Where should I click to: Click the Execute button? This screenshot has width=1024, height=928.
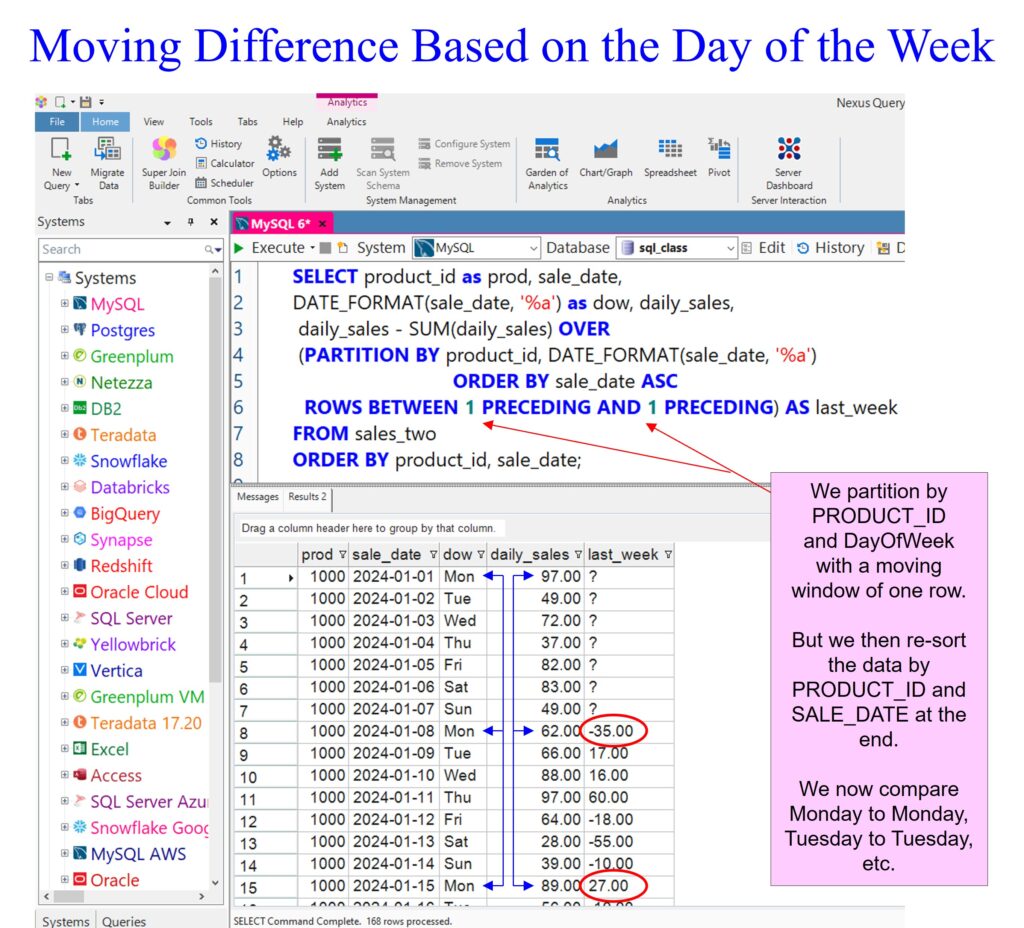(272, 248)
